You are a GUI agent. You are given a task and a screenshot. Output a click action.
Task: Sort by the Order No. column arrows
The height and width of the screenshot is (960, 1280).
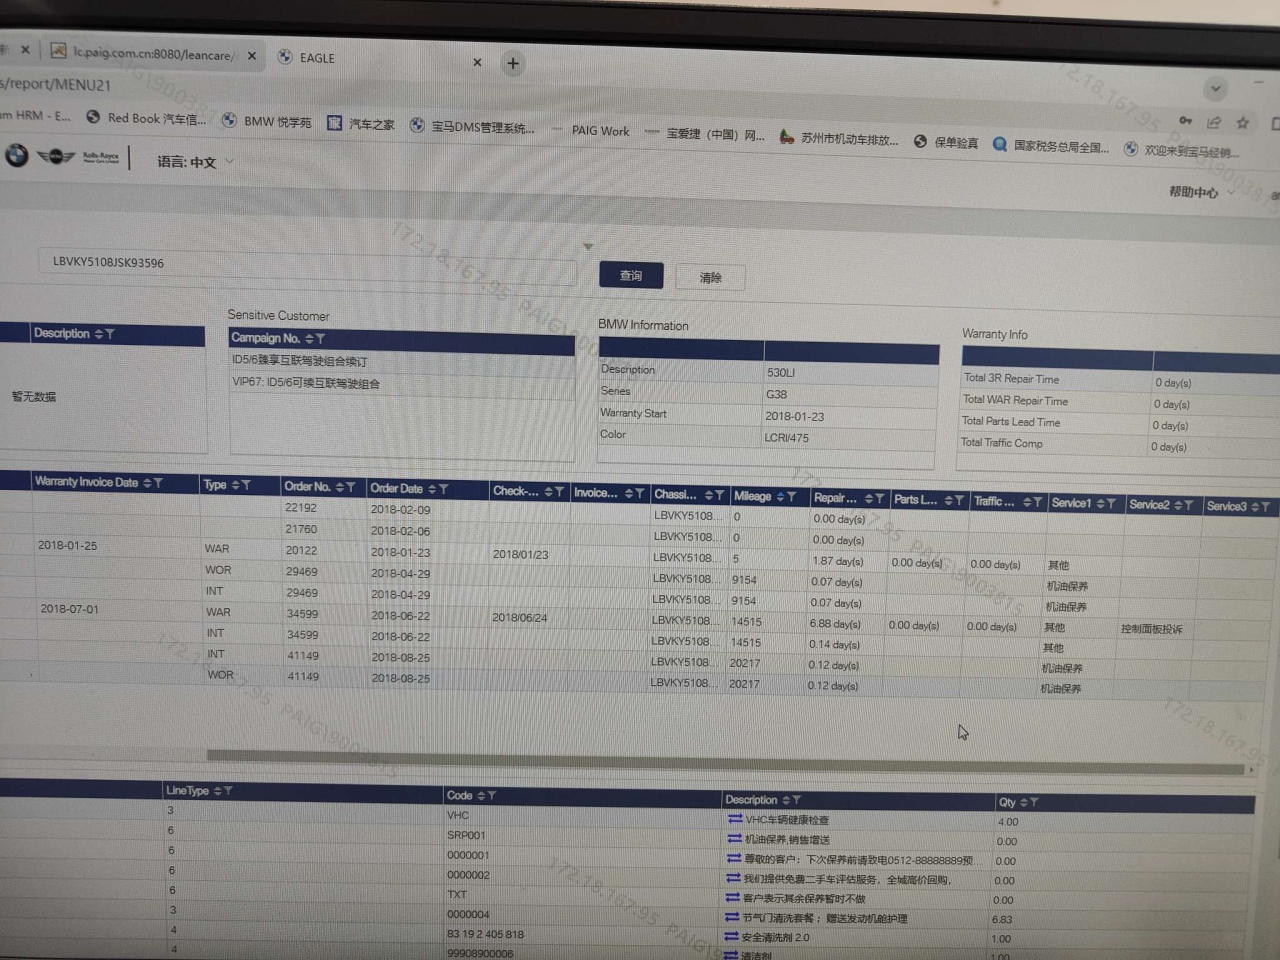[340, 487]
